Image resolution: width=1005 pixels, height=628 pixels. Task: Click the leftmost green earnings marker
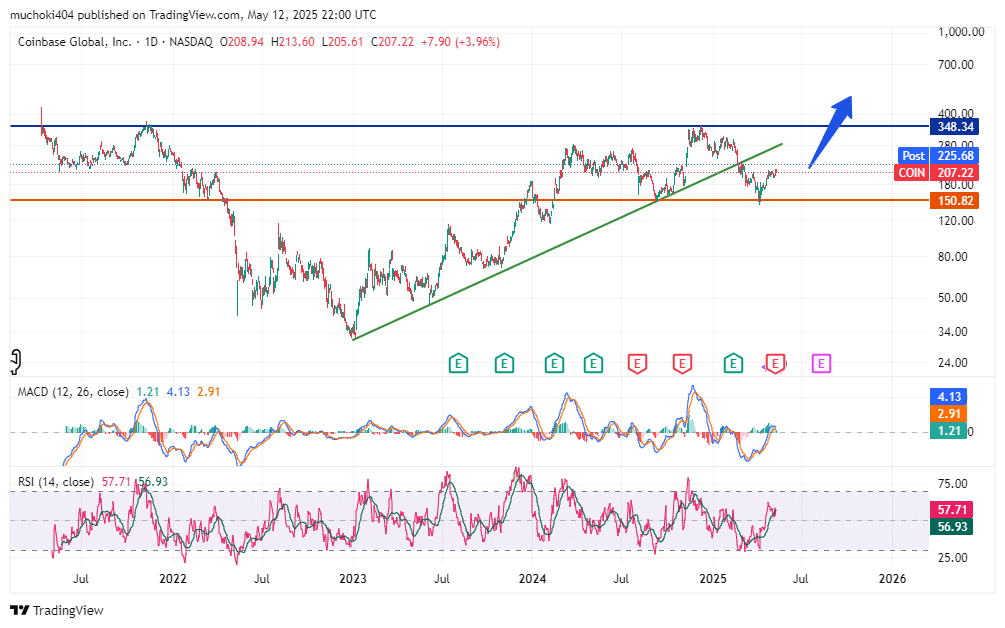459,364
